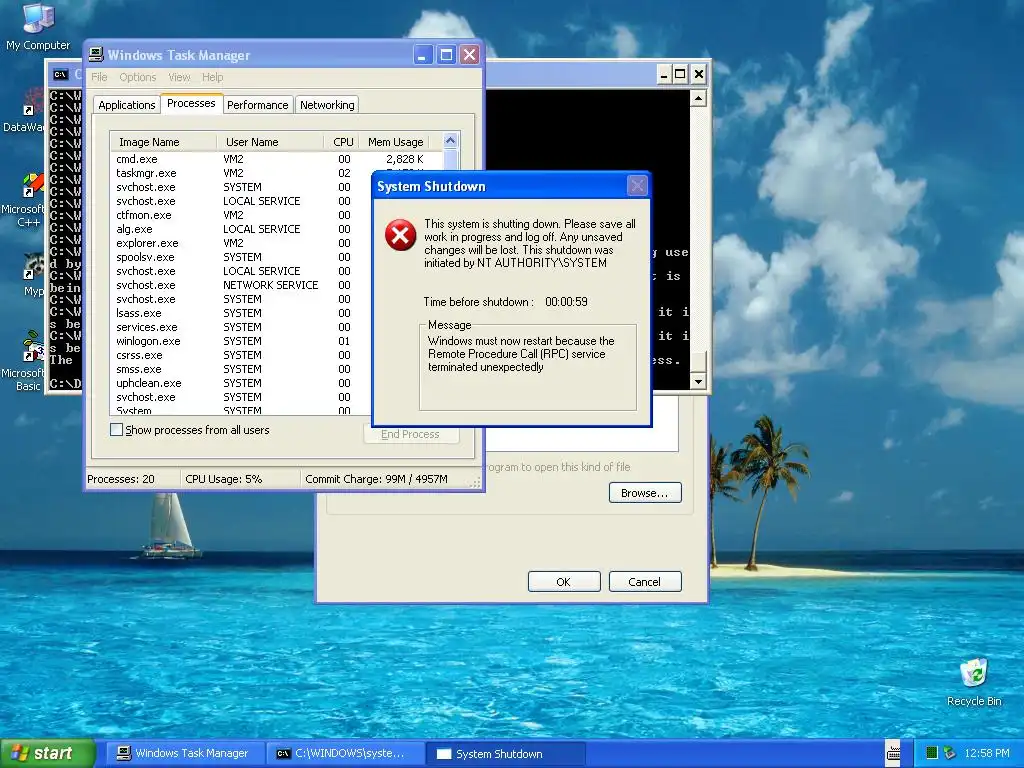
Task: Select lsass.exe process row
Action: tap(240, 313)
